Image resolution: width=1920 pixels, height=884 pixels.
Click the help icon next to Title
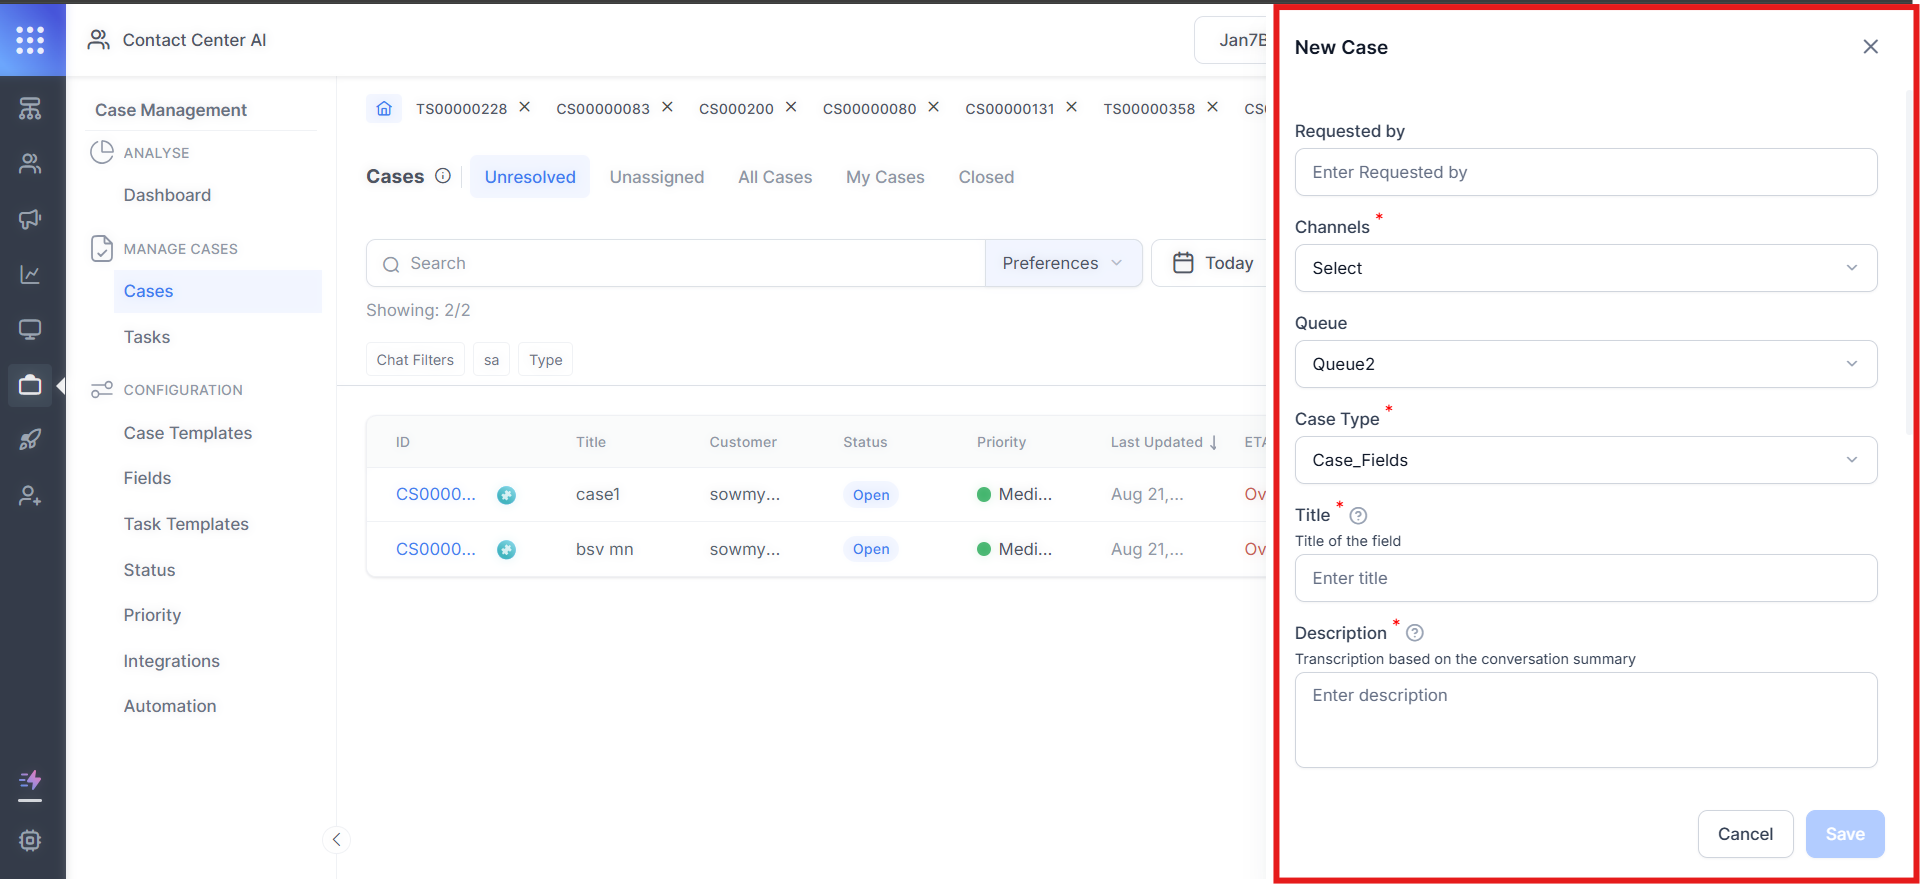click(x=1358, y=516)
